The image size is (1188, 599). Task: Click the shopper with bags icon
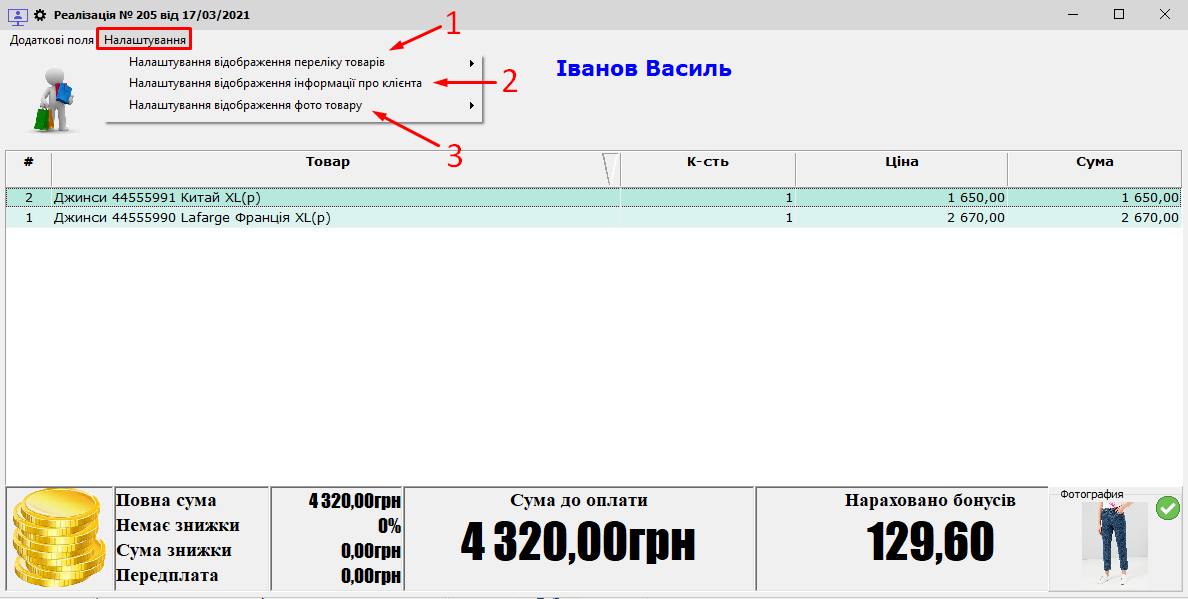(51, 99)
